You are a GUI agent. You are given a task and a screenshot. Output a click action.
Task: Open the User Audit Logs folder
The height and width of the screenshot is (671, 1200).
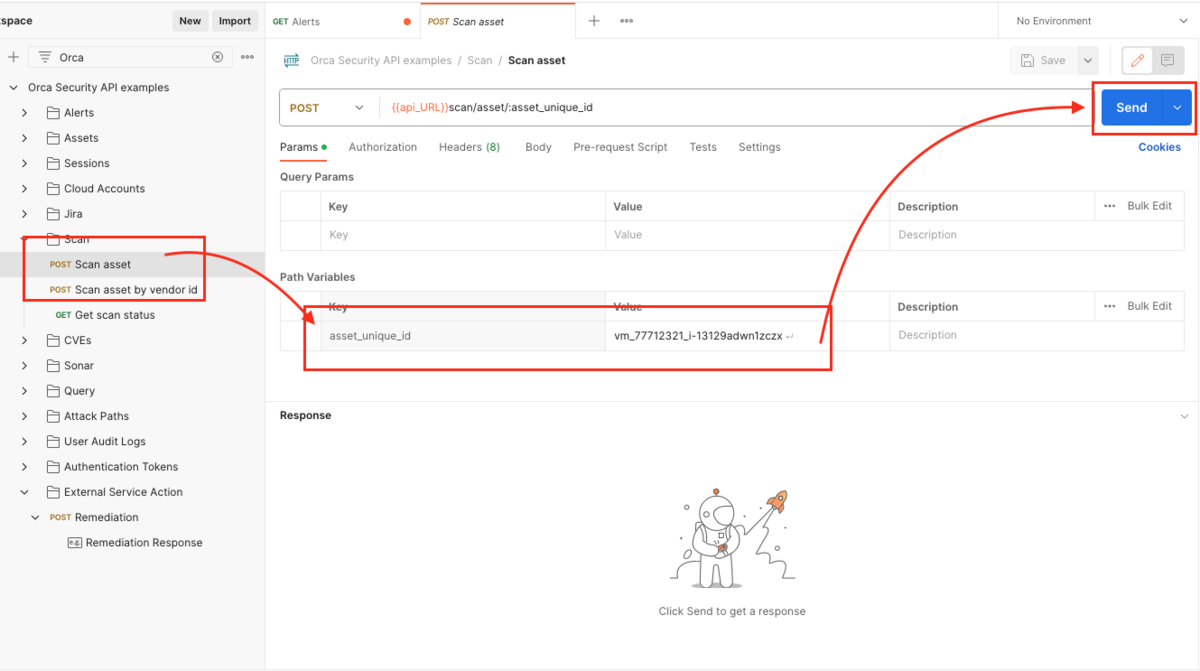105,441
